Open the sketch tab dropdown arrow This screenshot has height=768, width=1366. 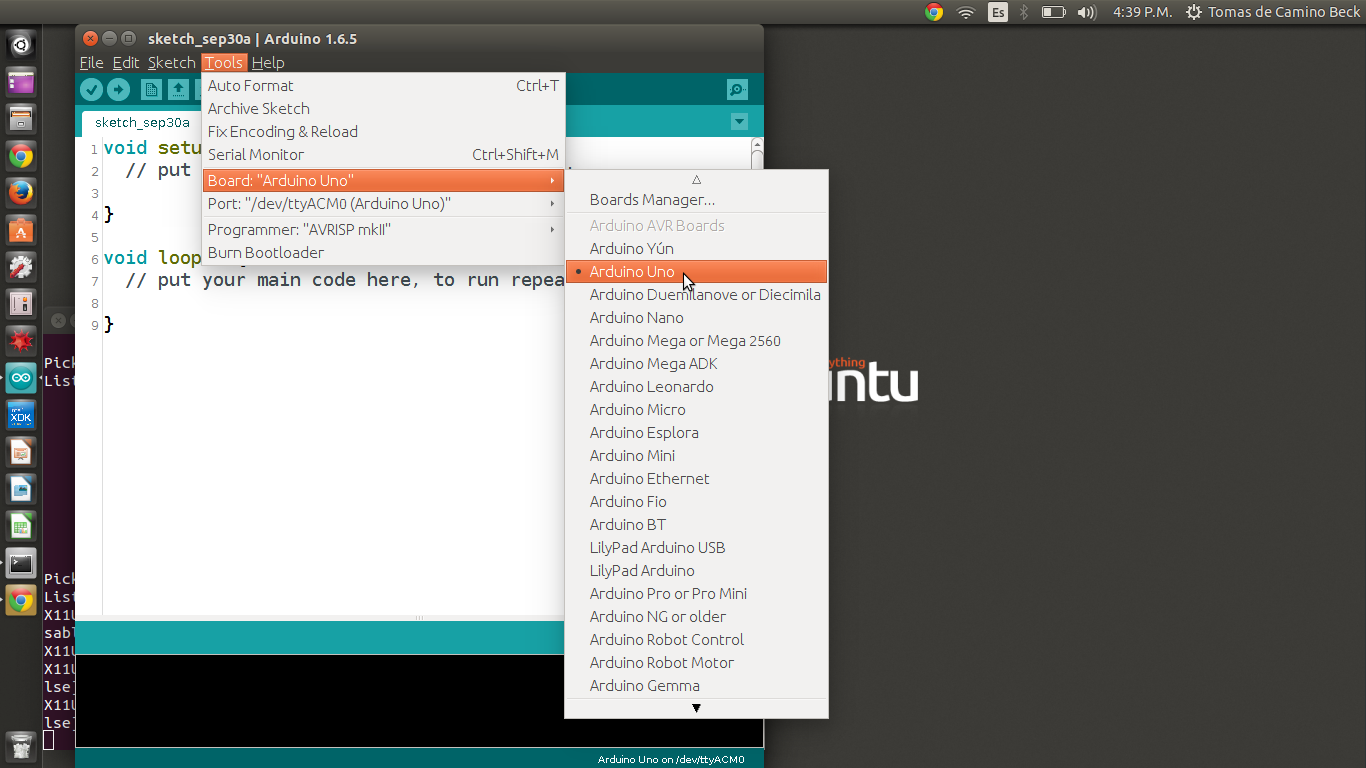point(739,122)
